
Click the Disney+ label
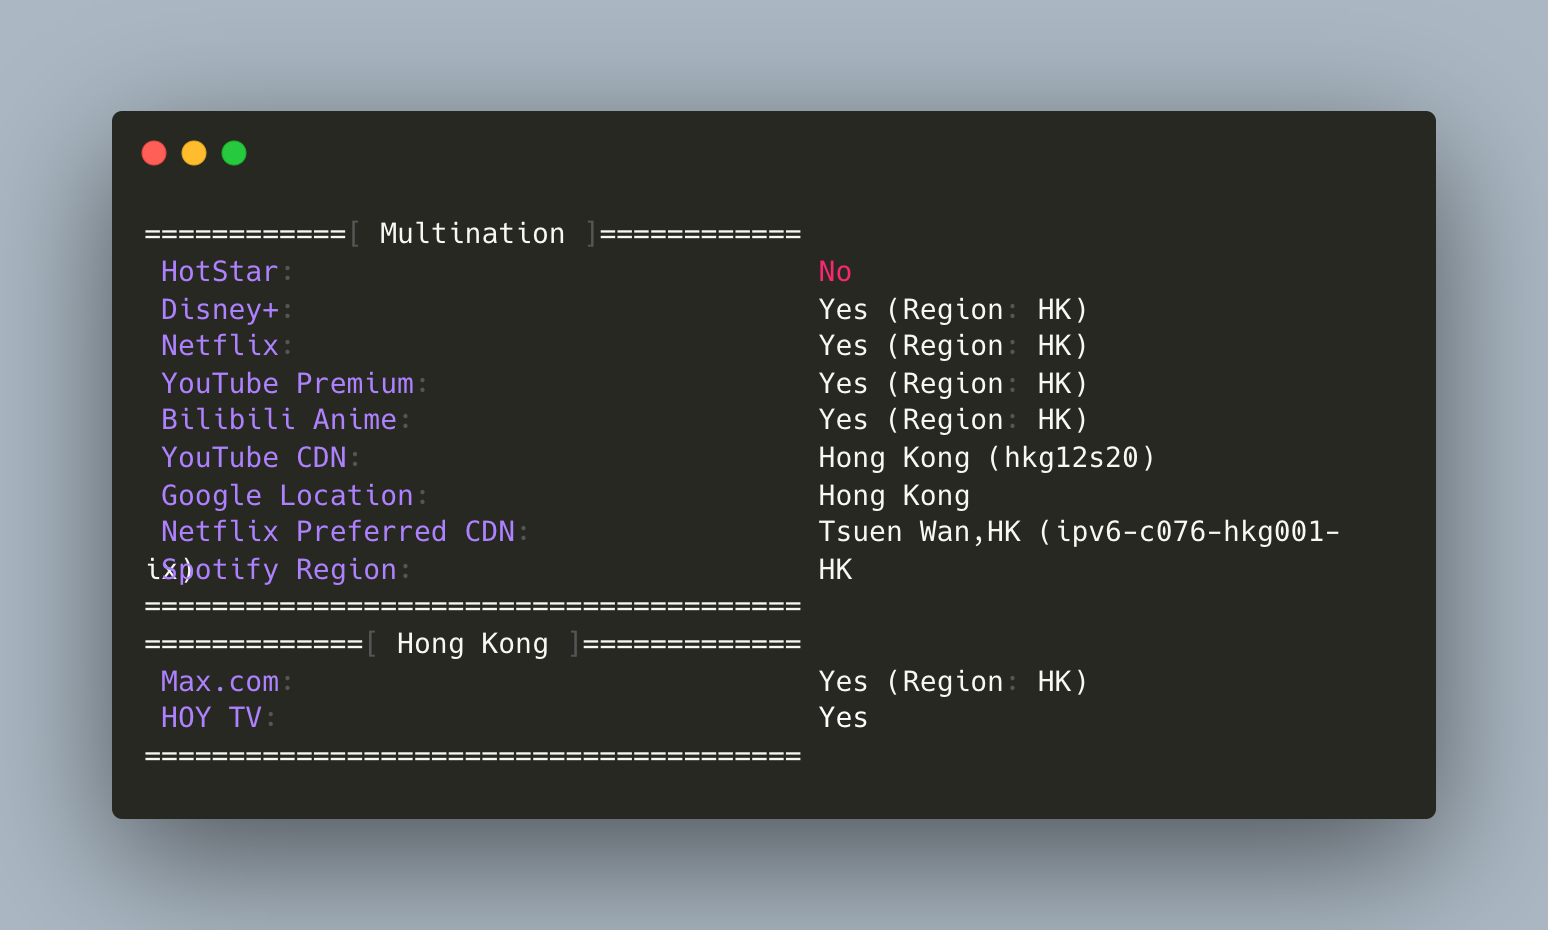click(x=220, y=310)
